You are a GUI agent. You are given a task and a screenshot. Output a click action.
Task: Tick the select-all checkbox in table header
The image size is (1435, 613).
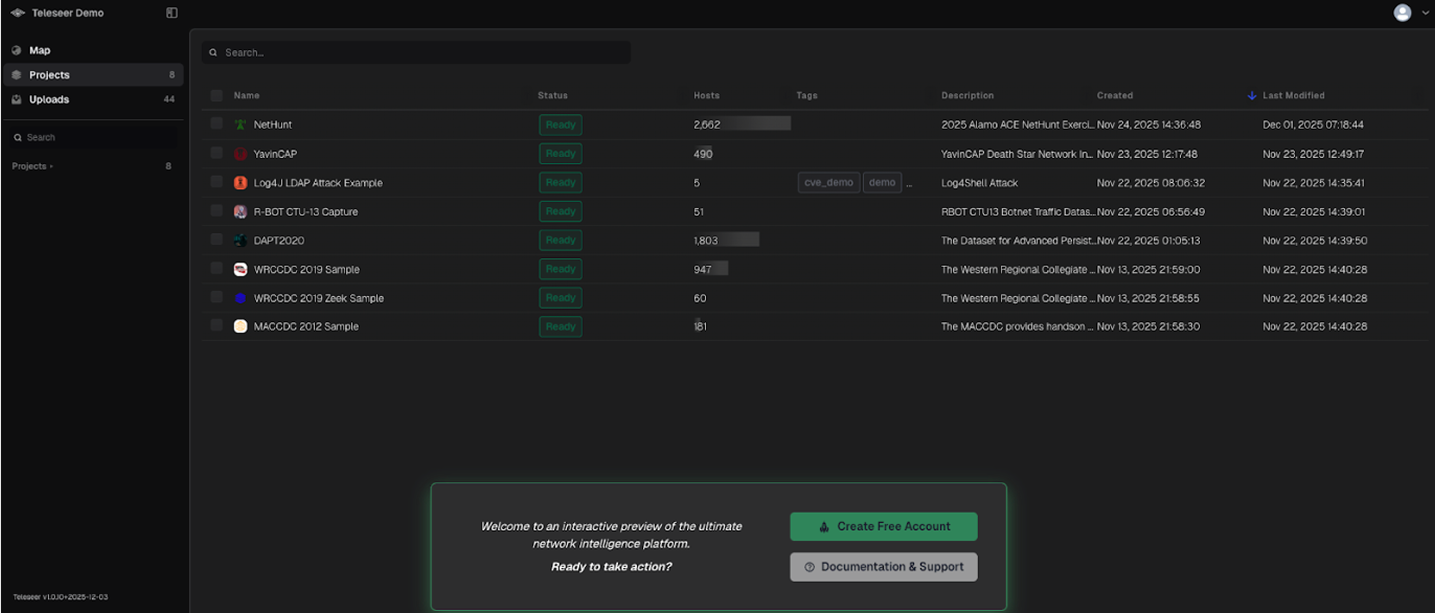coord(217,96)
